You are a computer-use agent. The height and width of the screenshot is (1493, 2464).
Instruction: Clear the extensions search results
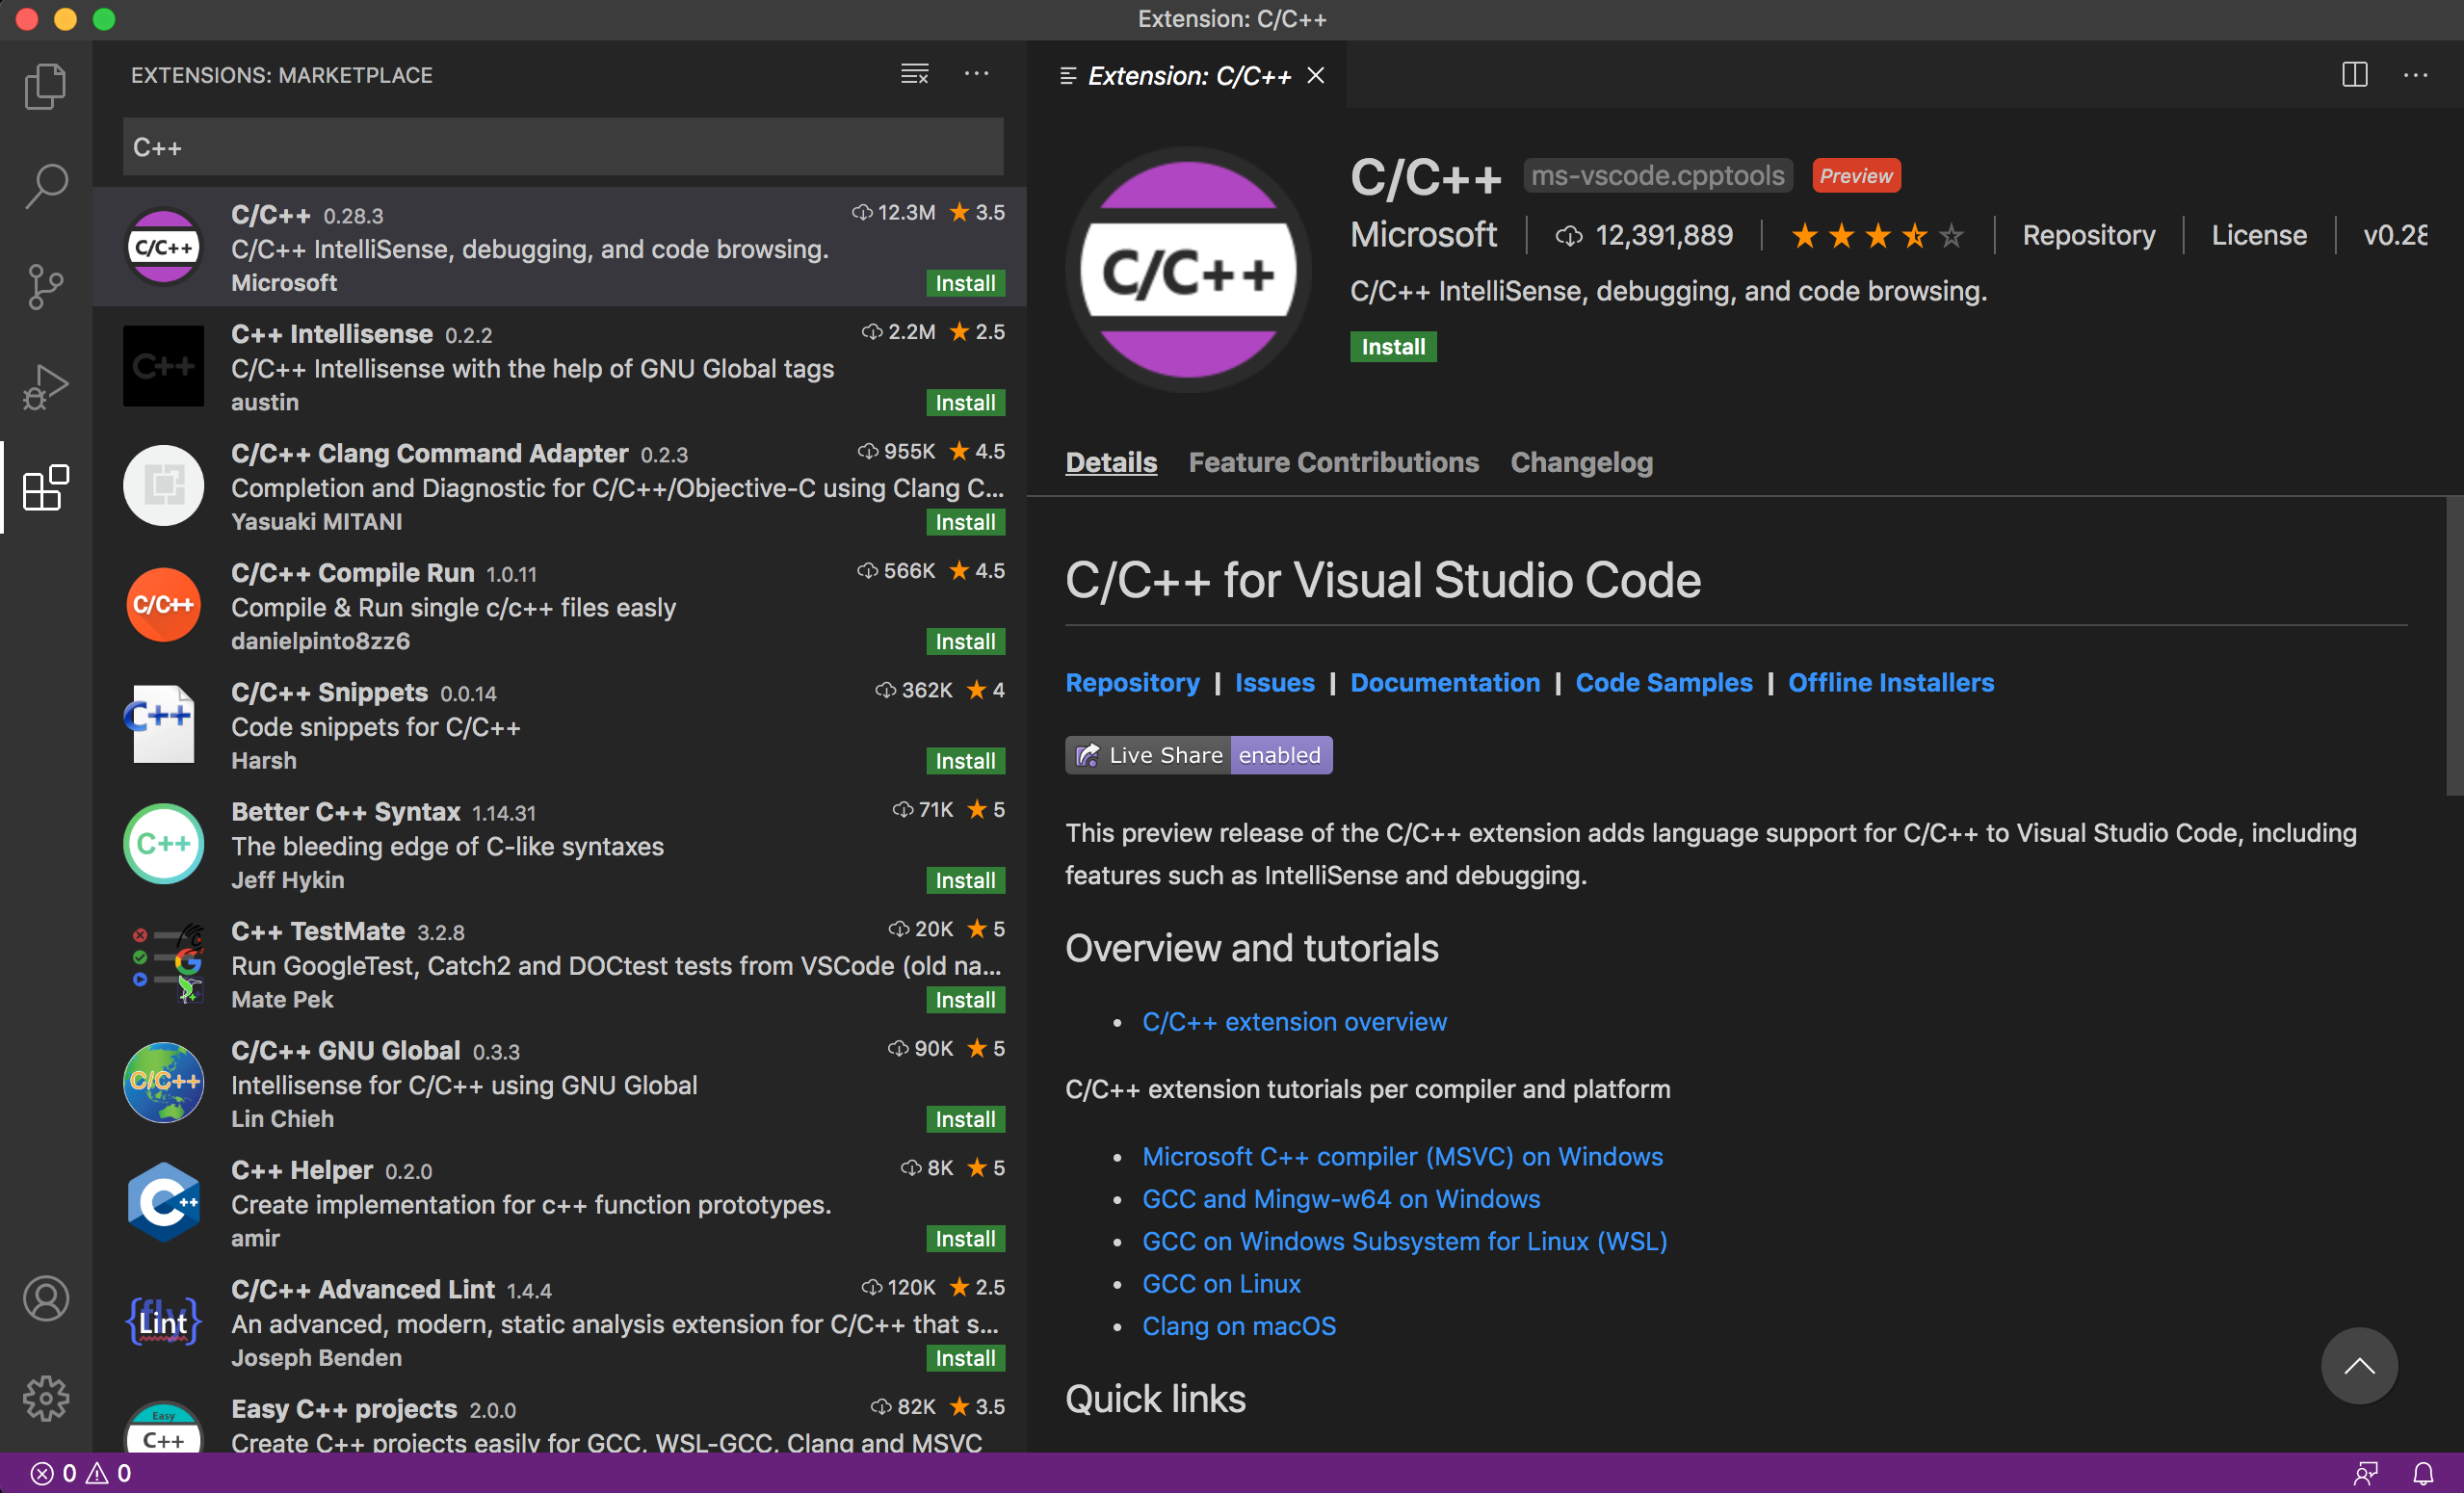point(914,75)
